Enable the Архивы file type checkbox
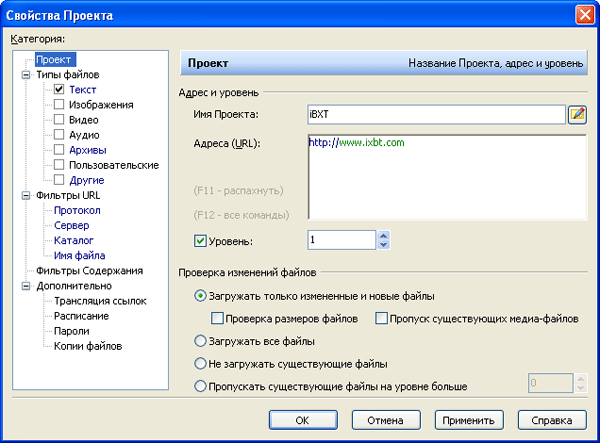600x443 pixels. pos(59,149)
